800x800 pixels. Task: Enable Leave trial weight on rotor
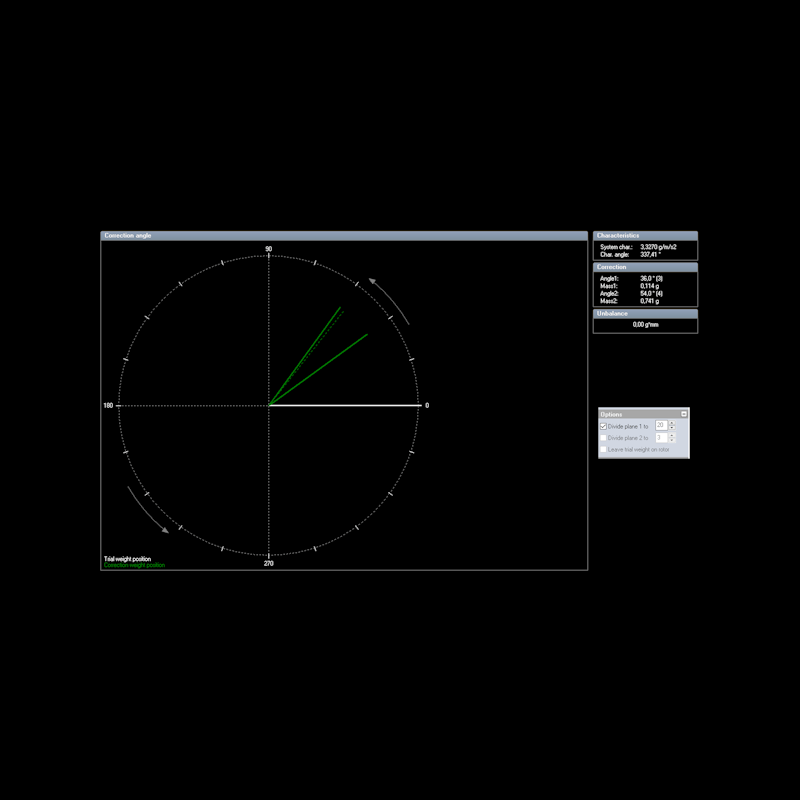(x=603, y=449)
